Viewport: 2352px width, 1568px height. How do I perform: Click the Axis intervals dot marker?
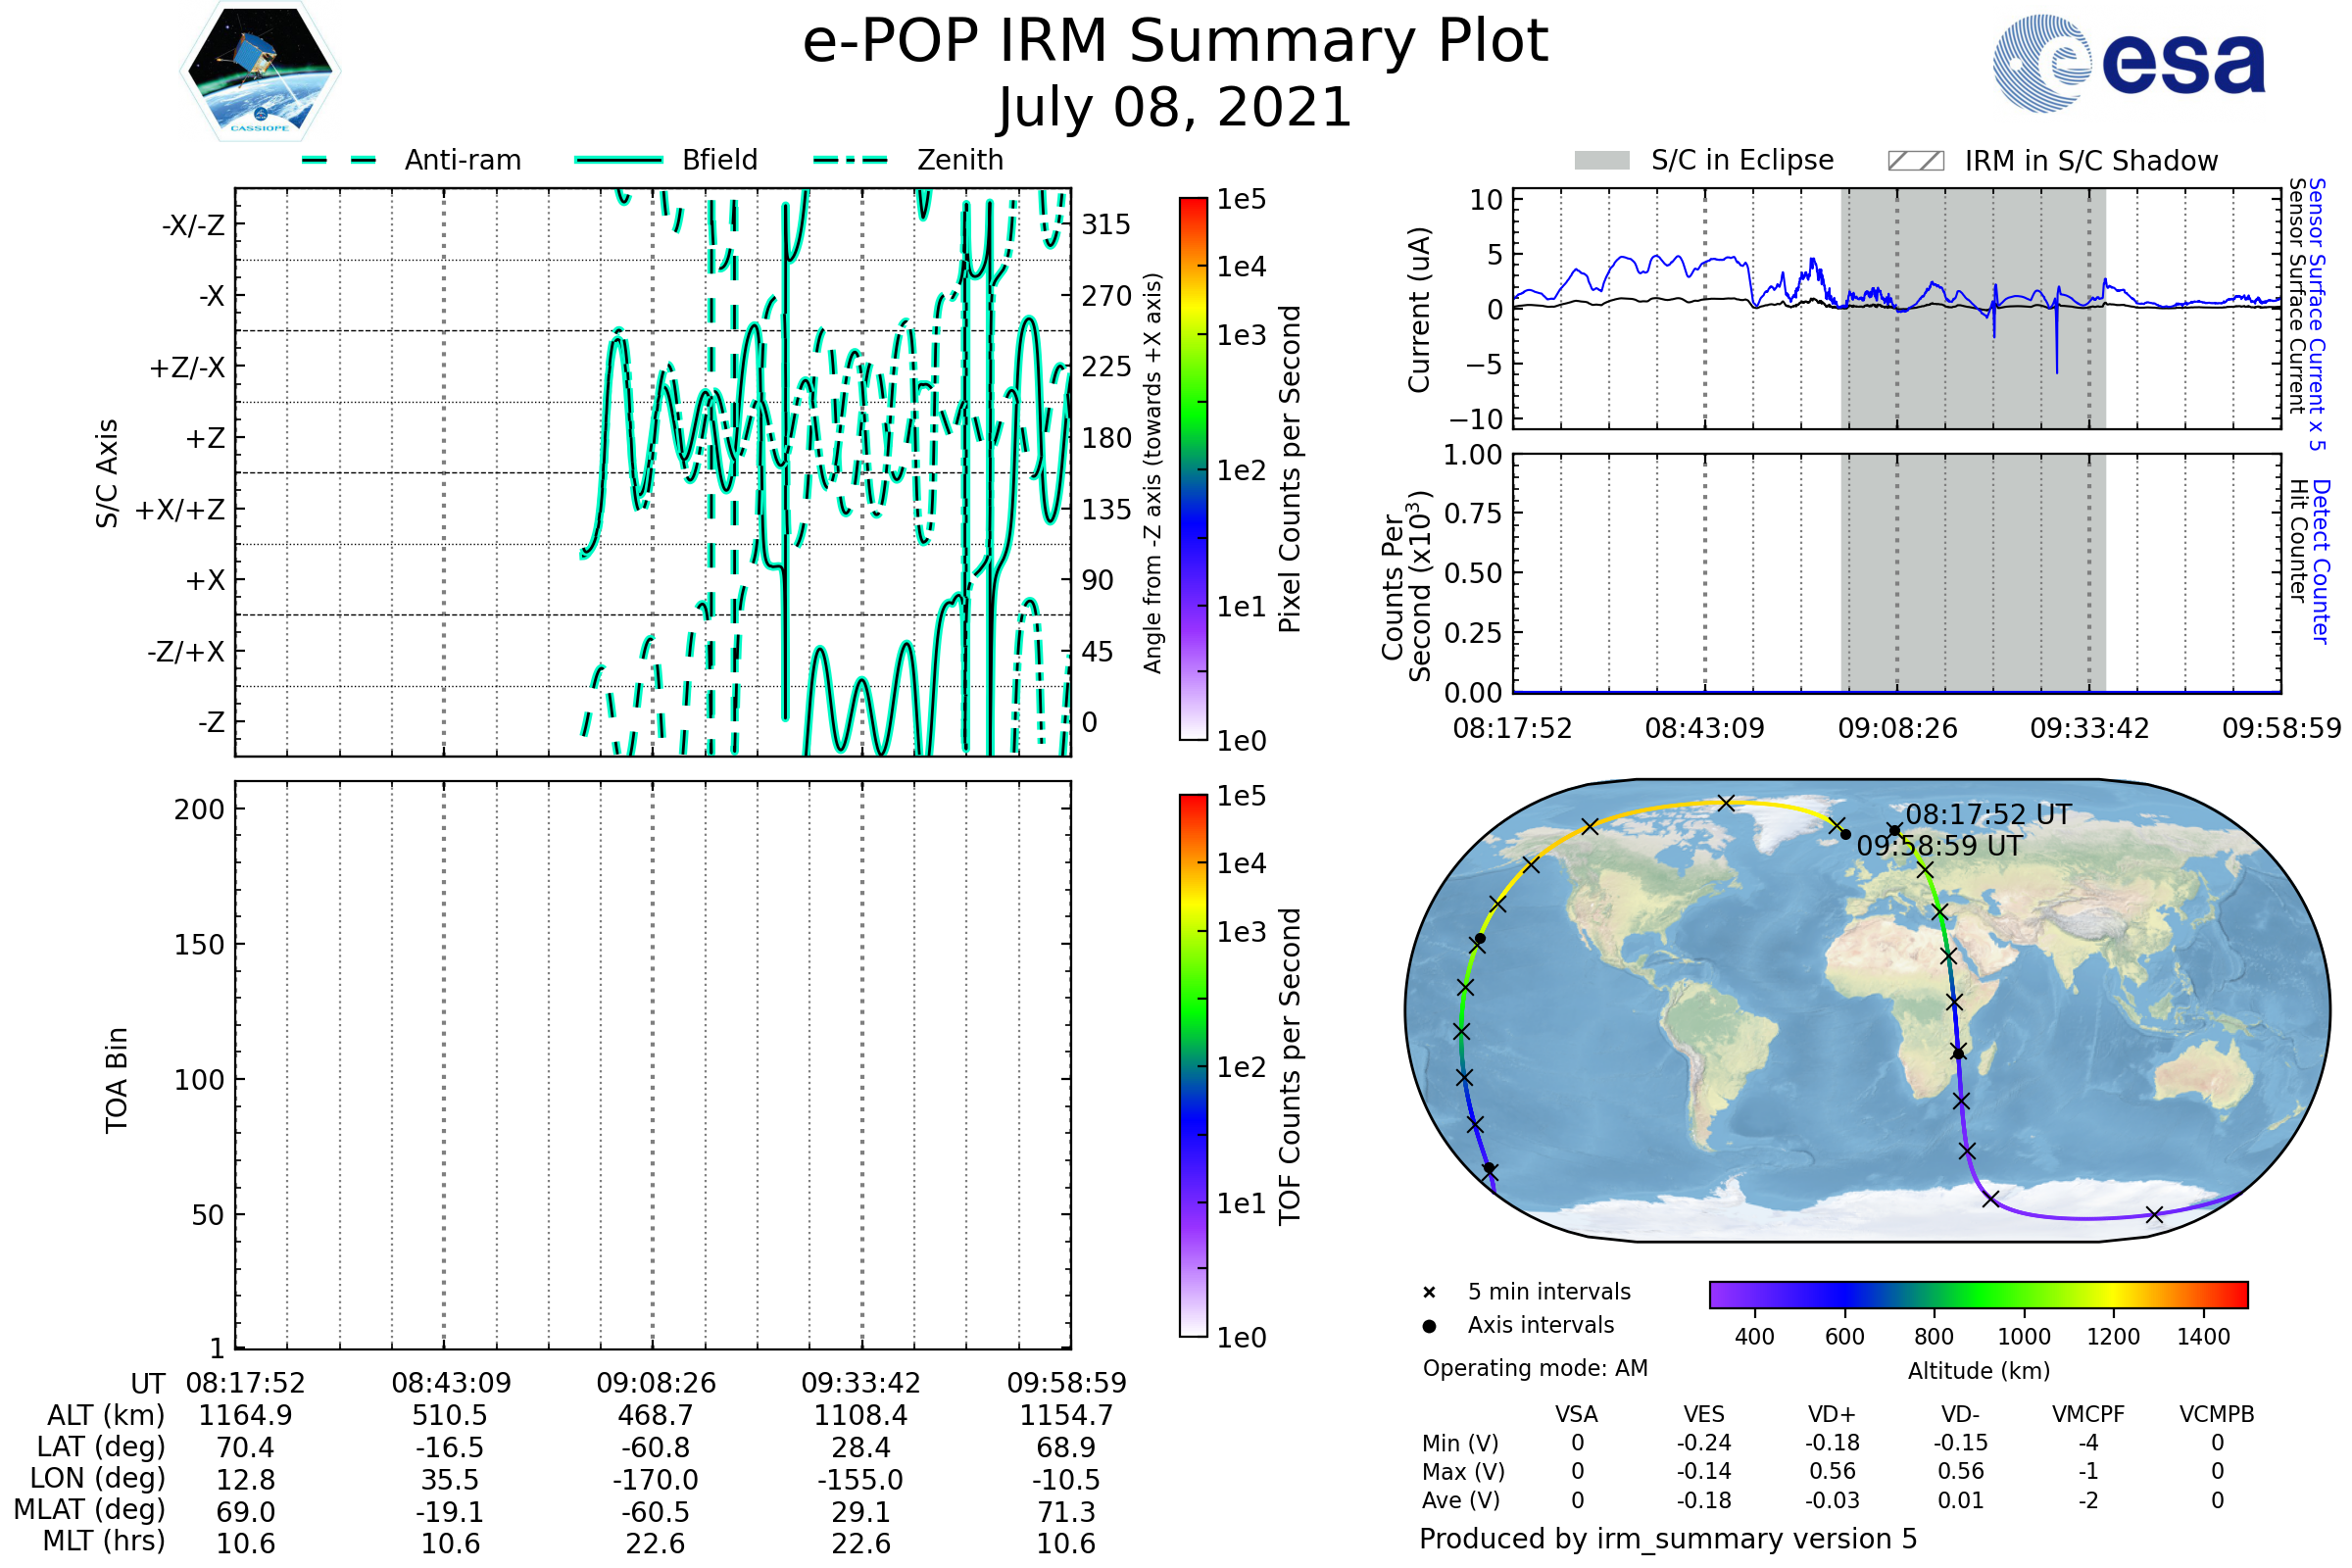pos(1429,1326)
